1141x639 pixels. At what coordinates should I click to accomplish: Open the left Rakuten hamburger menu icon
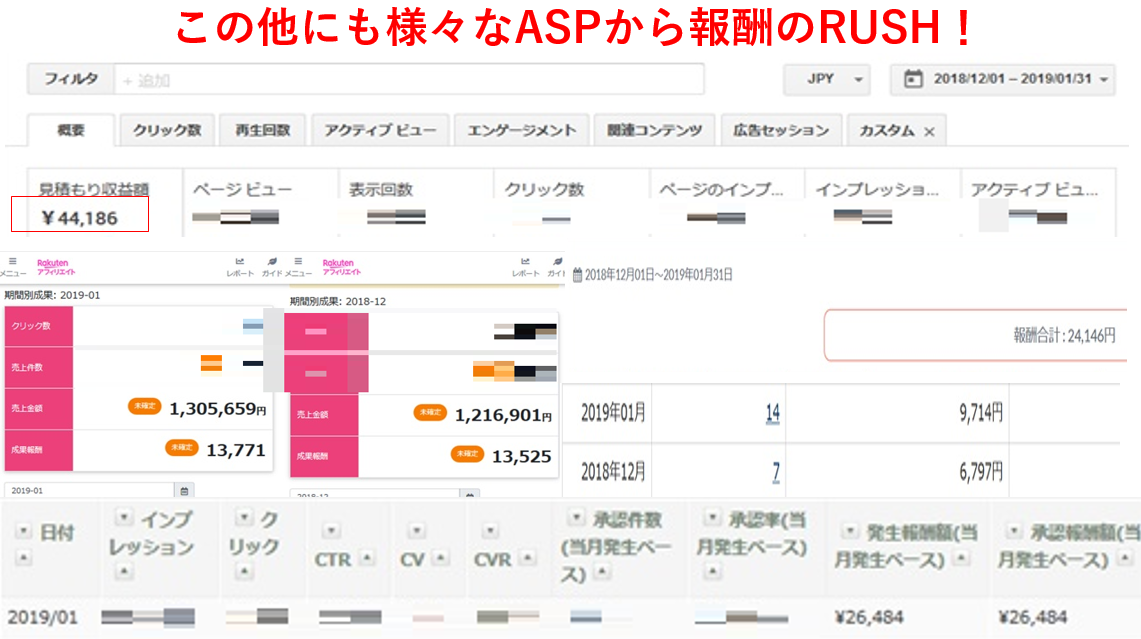point(12,262)
